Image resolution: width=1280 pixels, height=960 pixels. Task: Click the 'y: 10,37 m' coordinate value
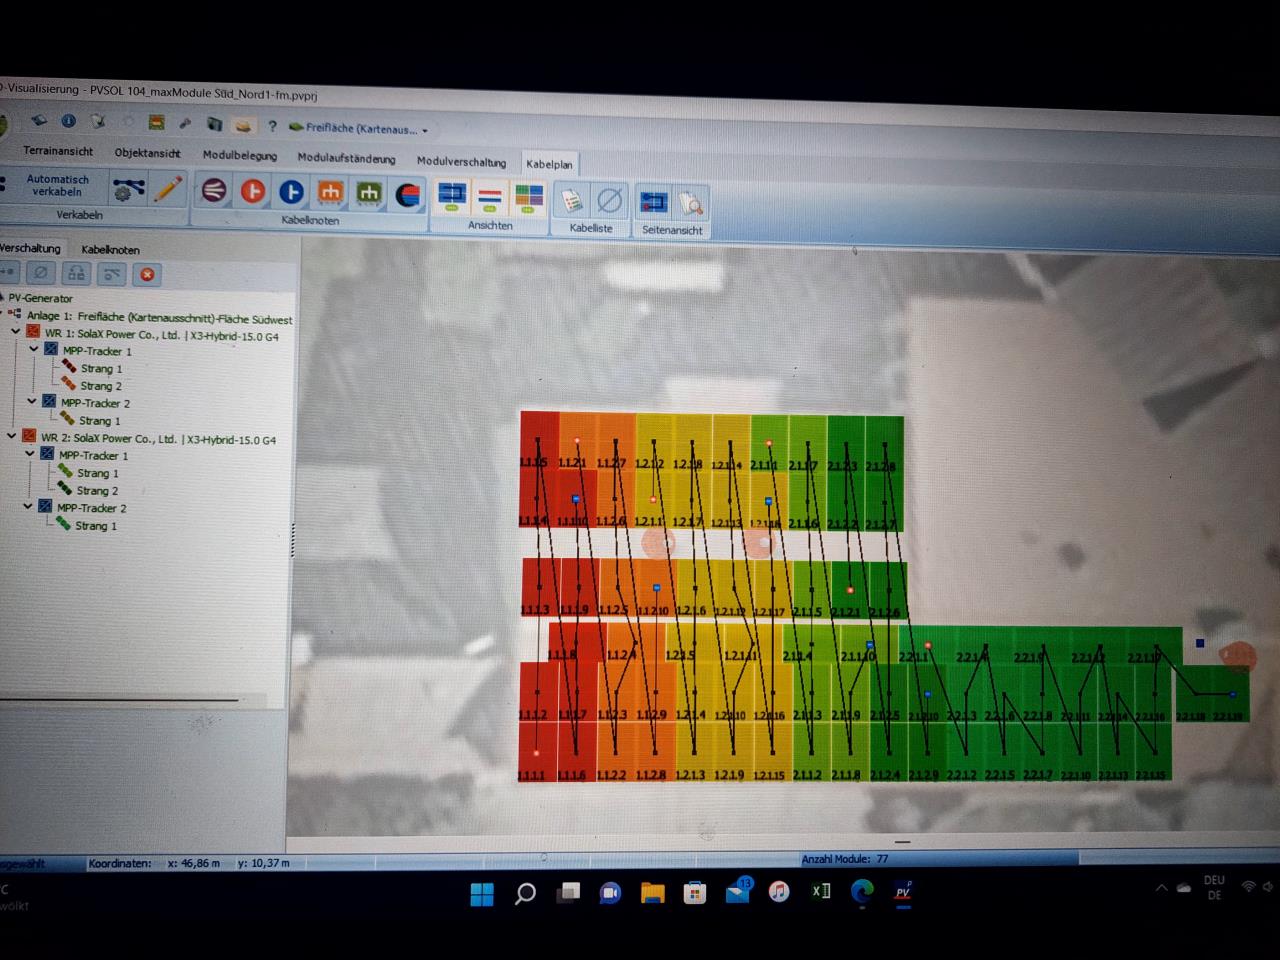coord(264,863)
